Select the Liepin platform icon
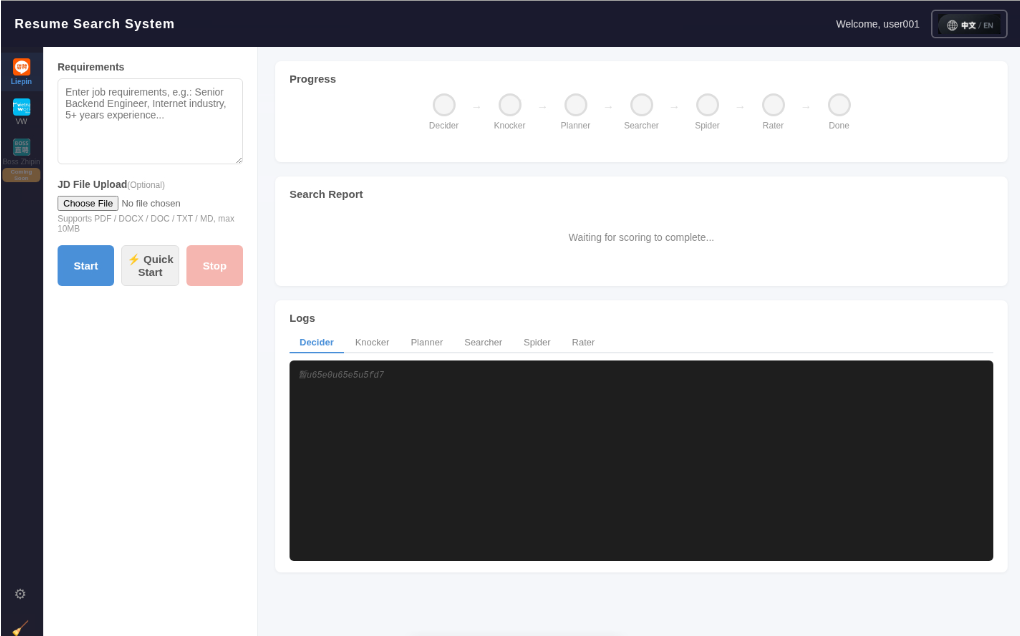Viewport: 1020px width, 636px height. click(21, 67)
